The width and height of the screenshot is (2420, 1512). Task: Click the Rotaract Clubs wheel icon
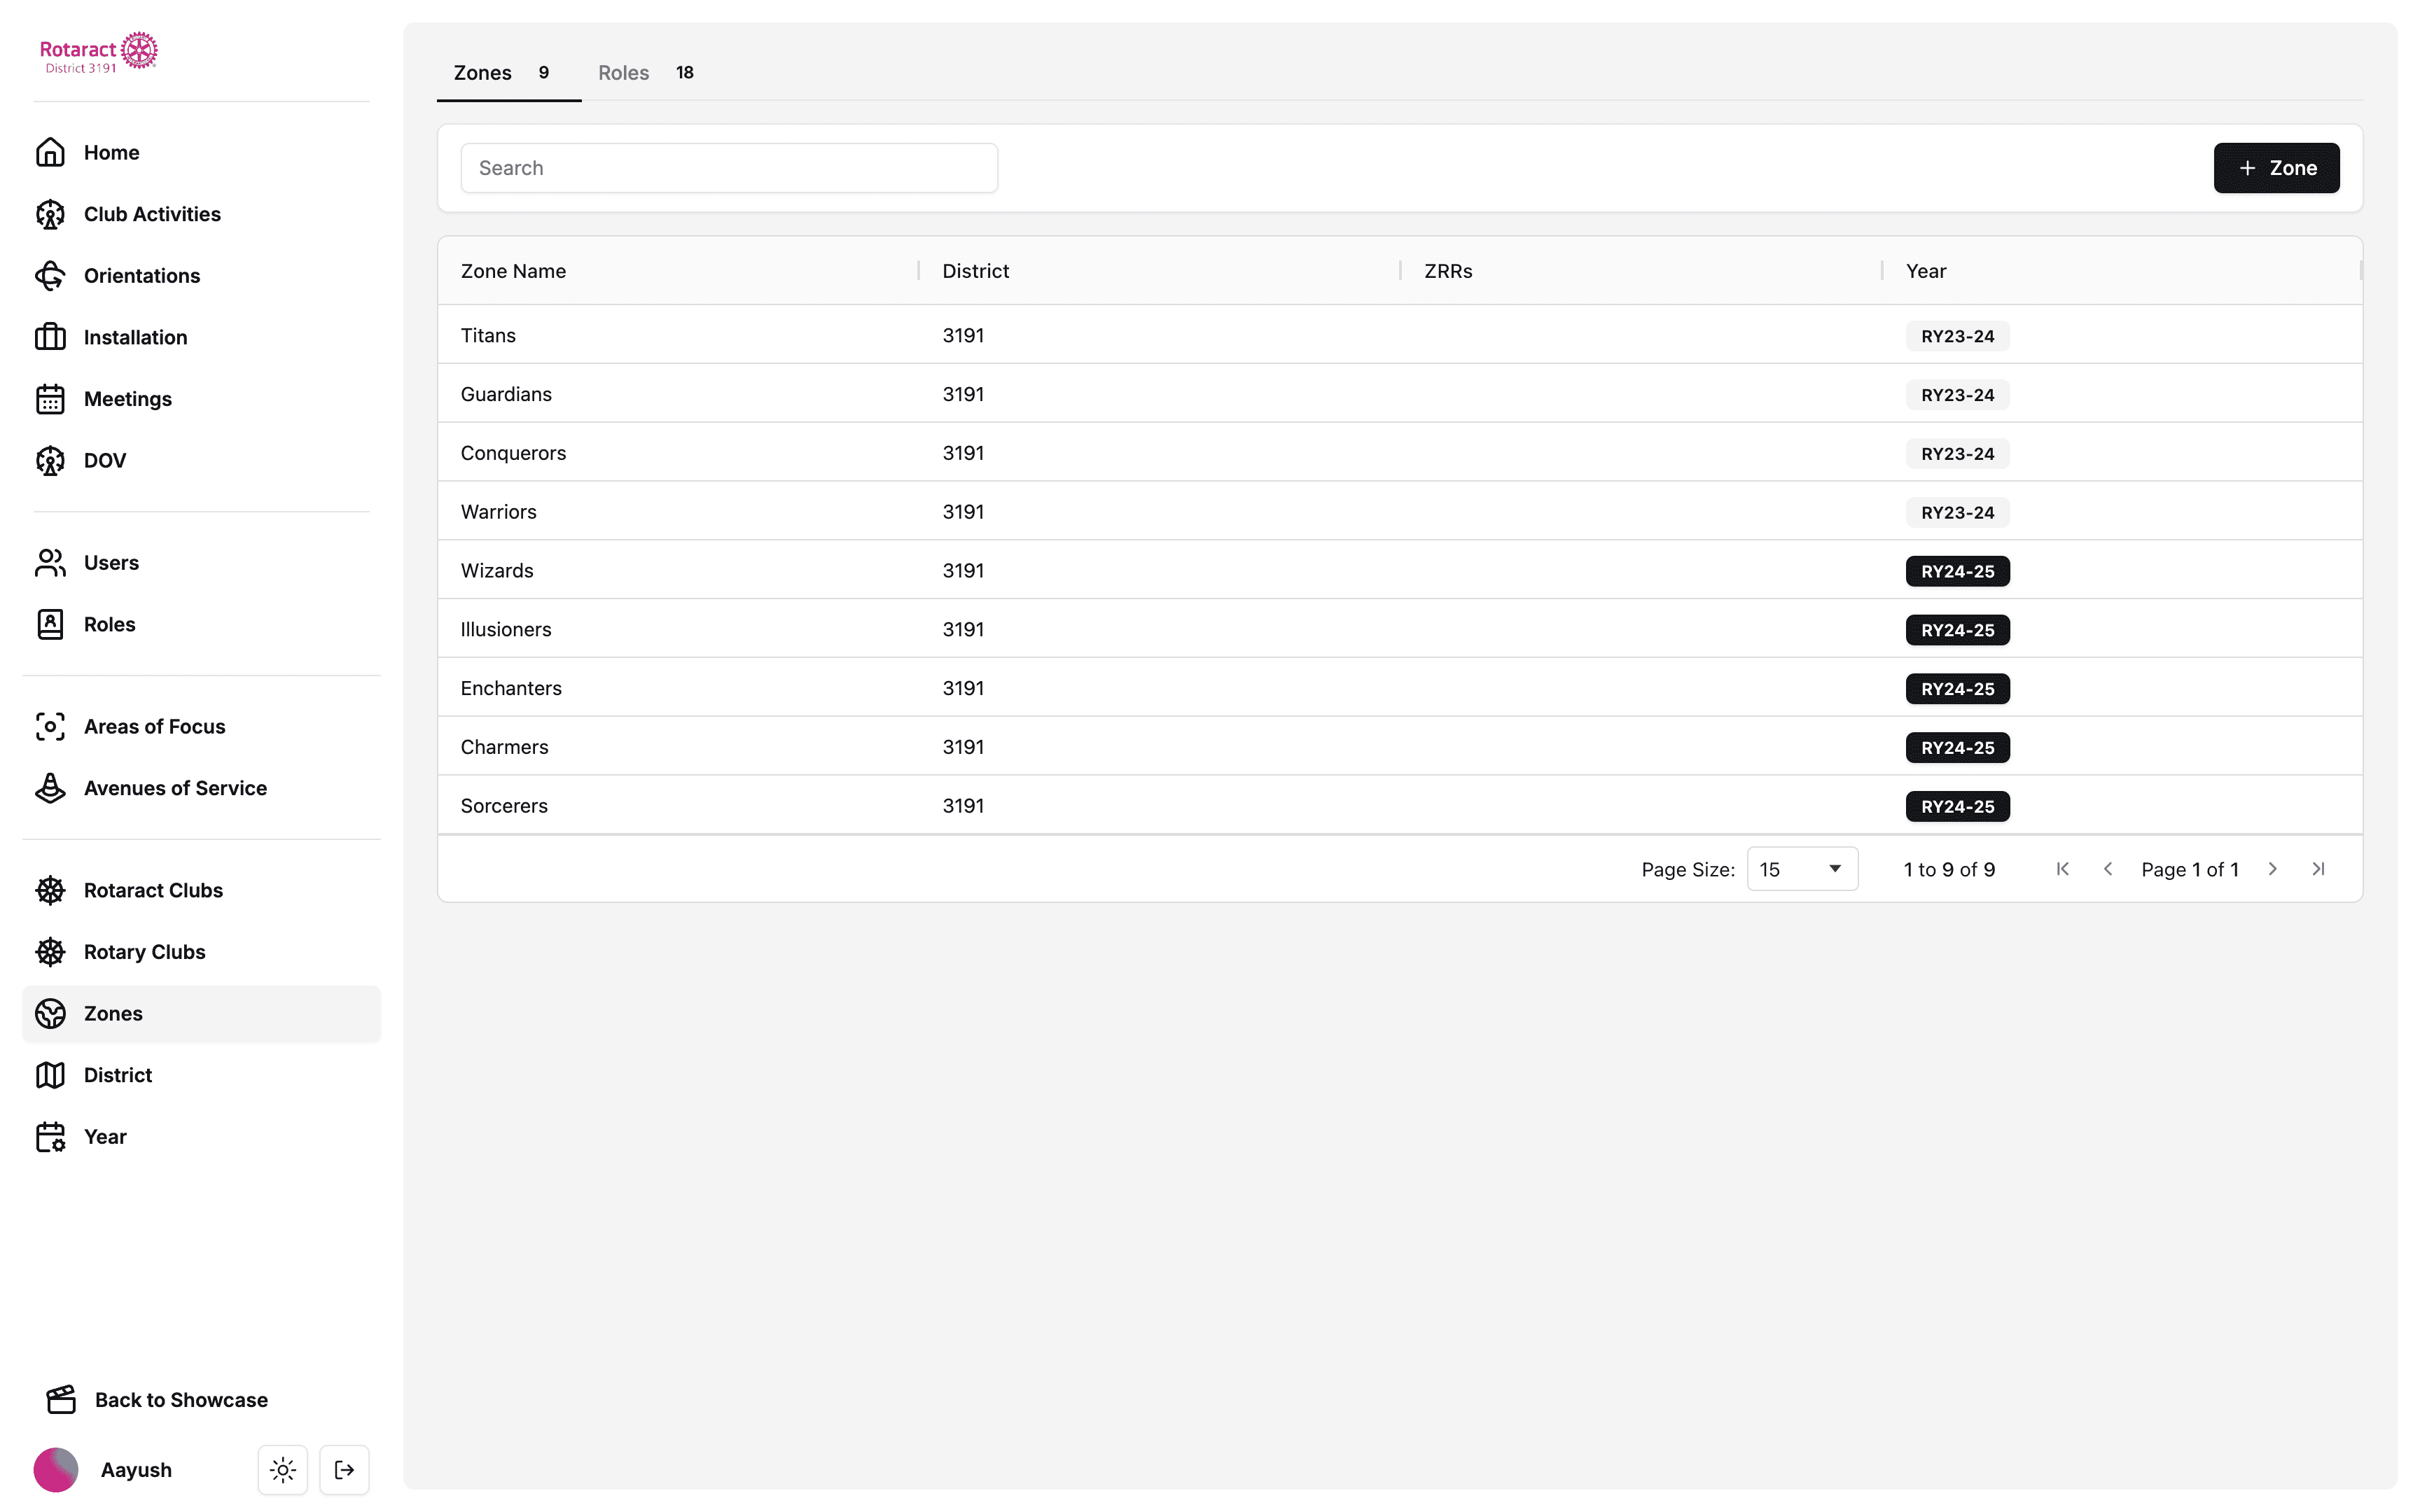tap(50, 890)
